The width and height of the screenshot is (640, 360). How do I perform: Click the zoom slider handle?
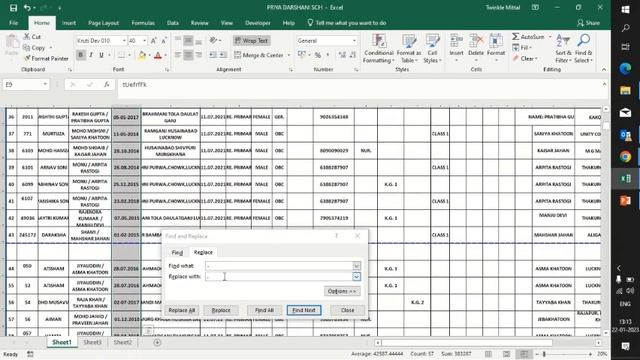(544, 354)
